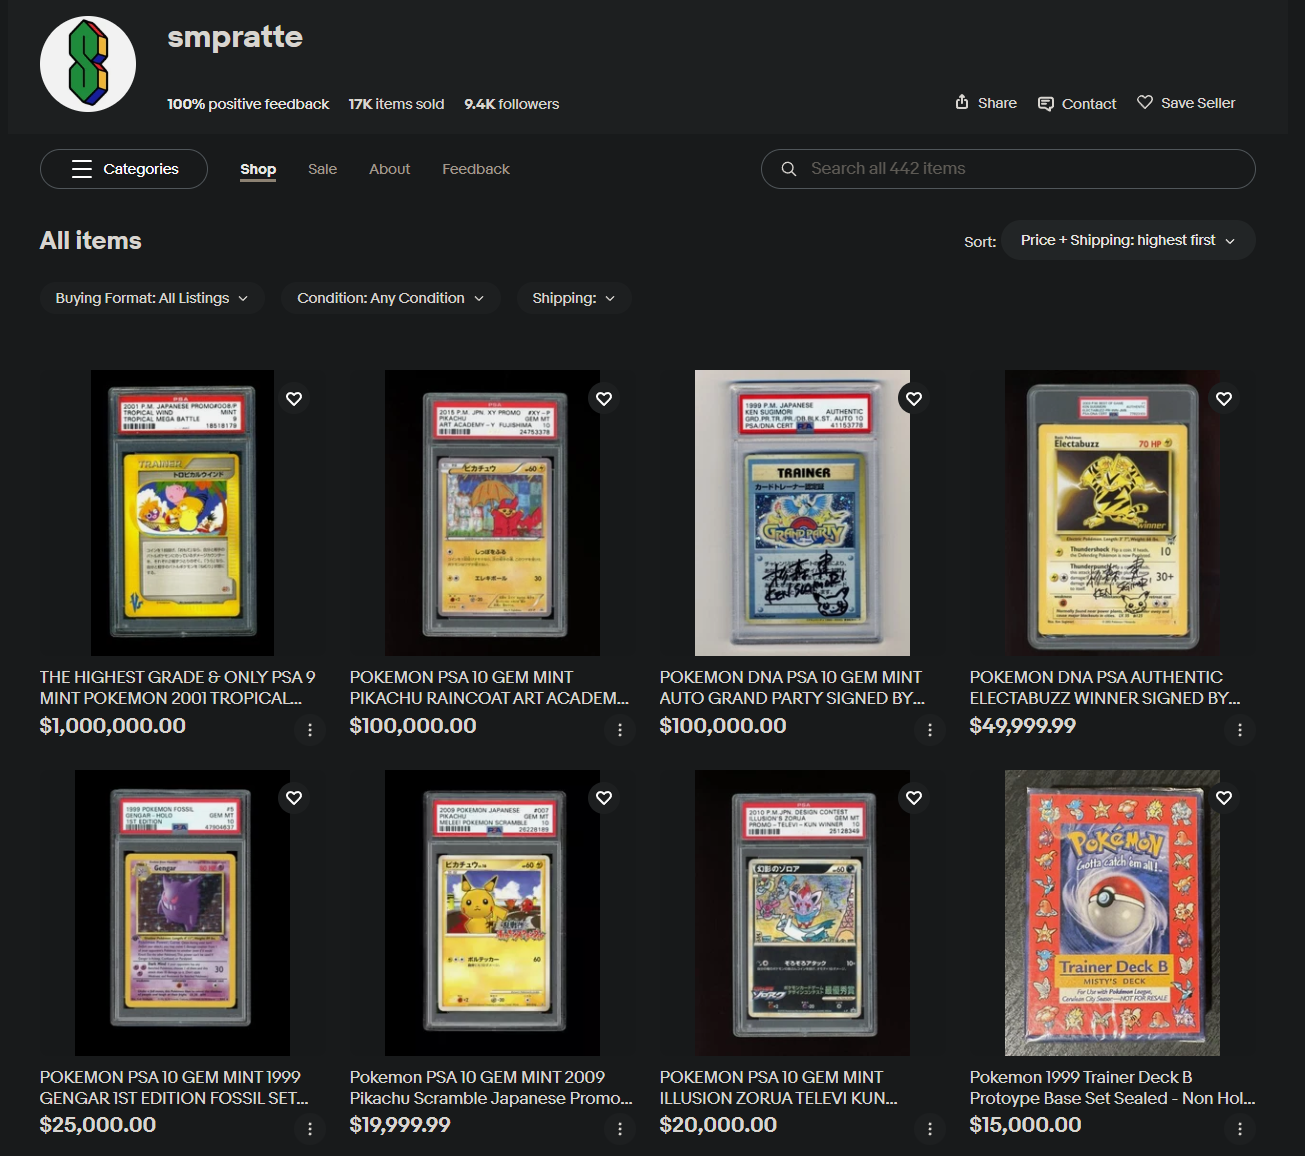Screen dimensions: 1305x1156
Task: Click the $15,000.00 price
Action: pos(1026,1125)
